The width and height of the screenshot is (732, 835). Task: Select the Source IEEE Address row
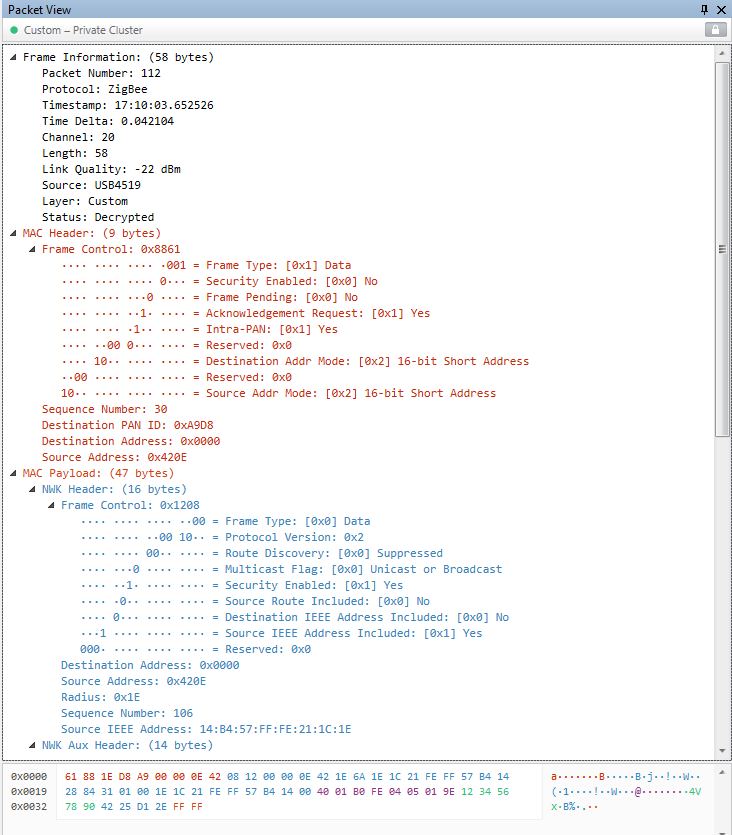(x=205, y=729)
